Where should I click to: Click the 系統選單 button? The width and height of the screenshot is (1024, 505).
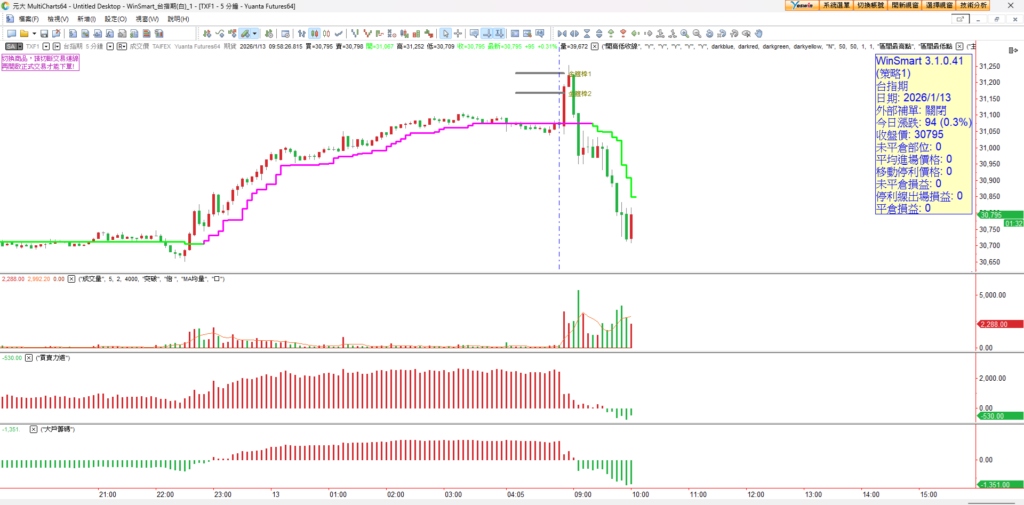[834, 6]
